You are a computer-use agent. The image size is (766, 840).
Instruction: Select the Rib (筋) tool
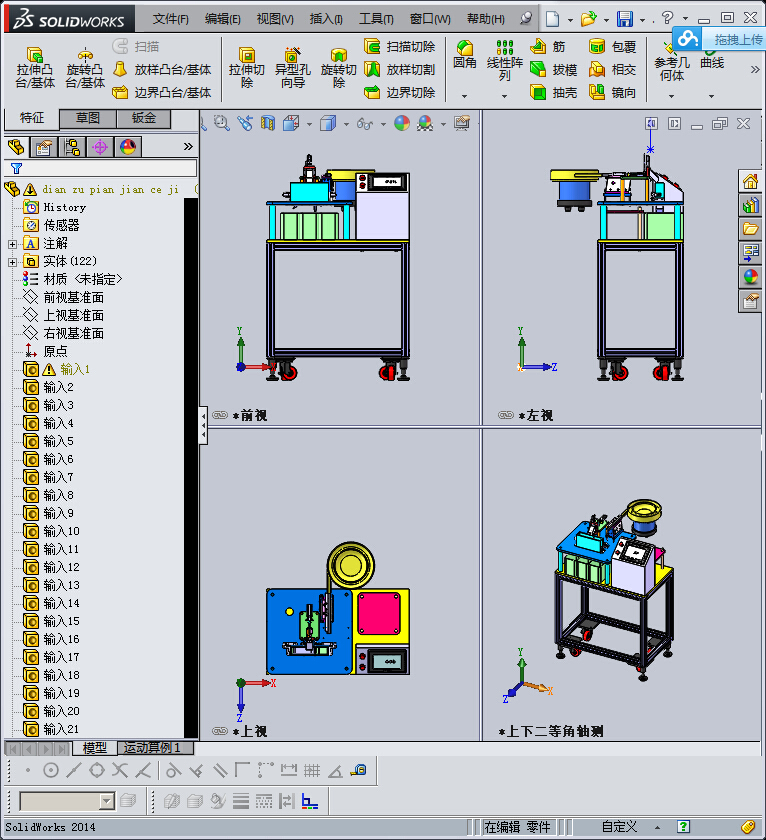[x=547, y=47]
